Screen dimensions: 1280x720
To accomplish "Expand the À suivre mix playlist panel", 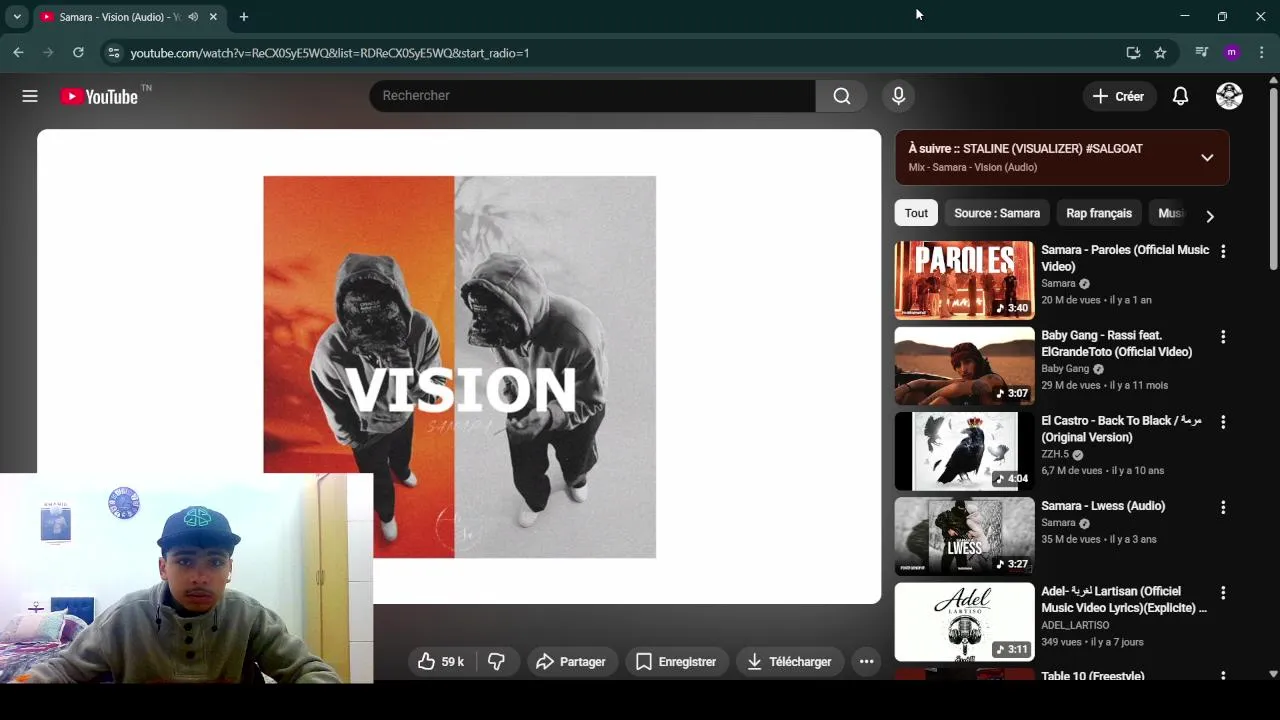I will click(x=1207, y=157).
